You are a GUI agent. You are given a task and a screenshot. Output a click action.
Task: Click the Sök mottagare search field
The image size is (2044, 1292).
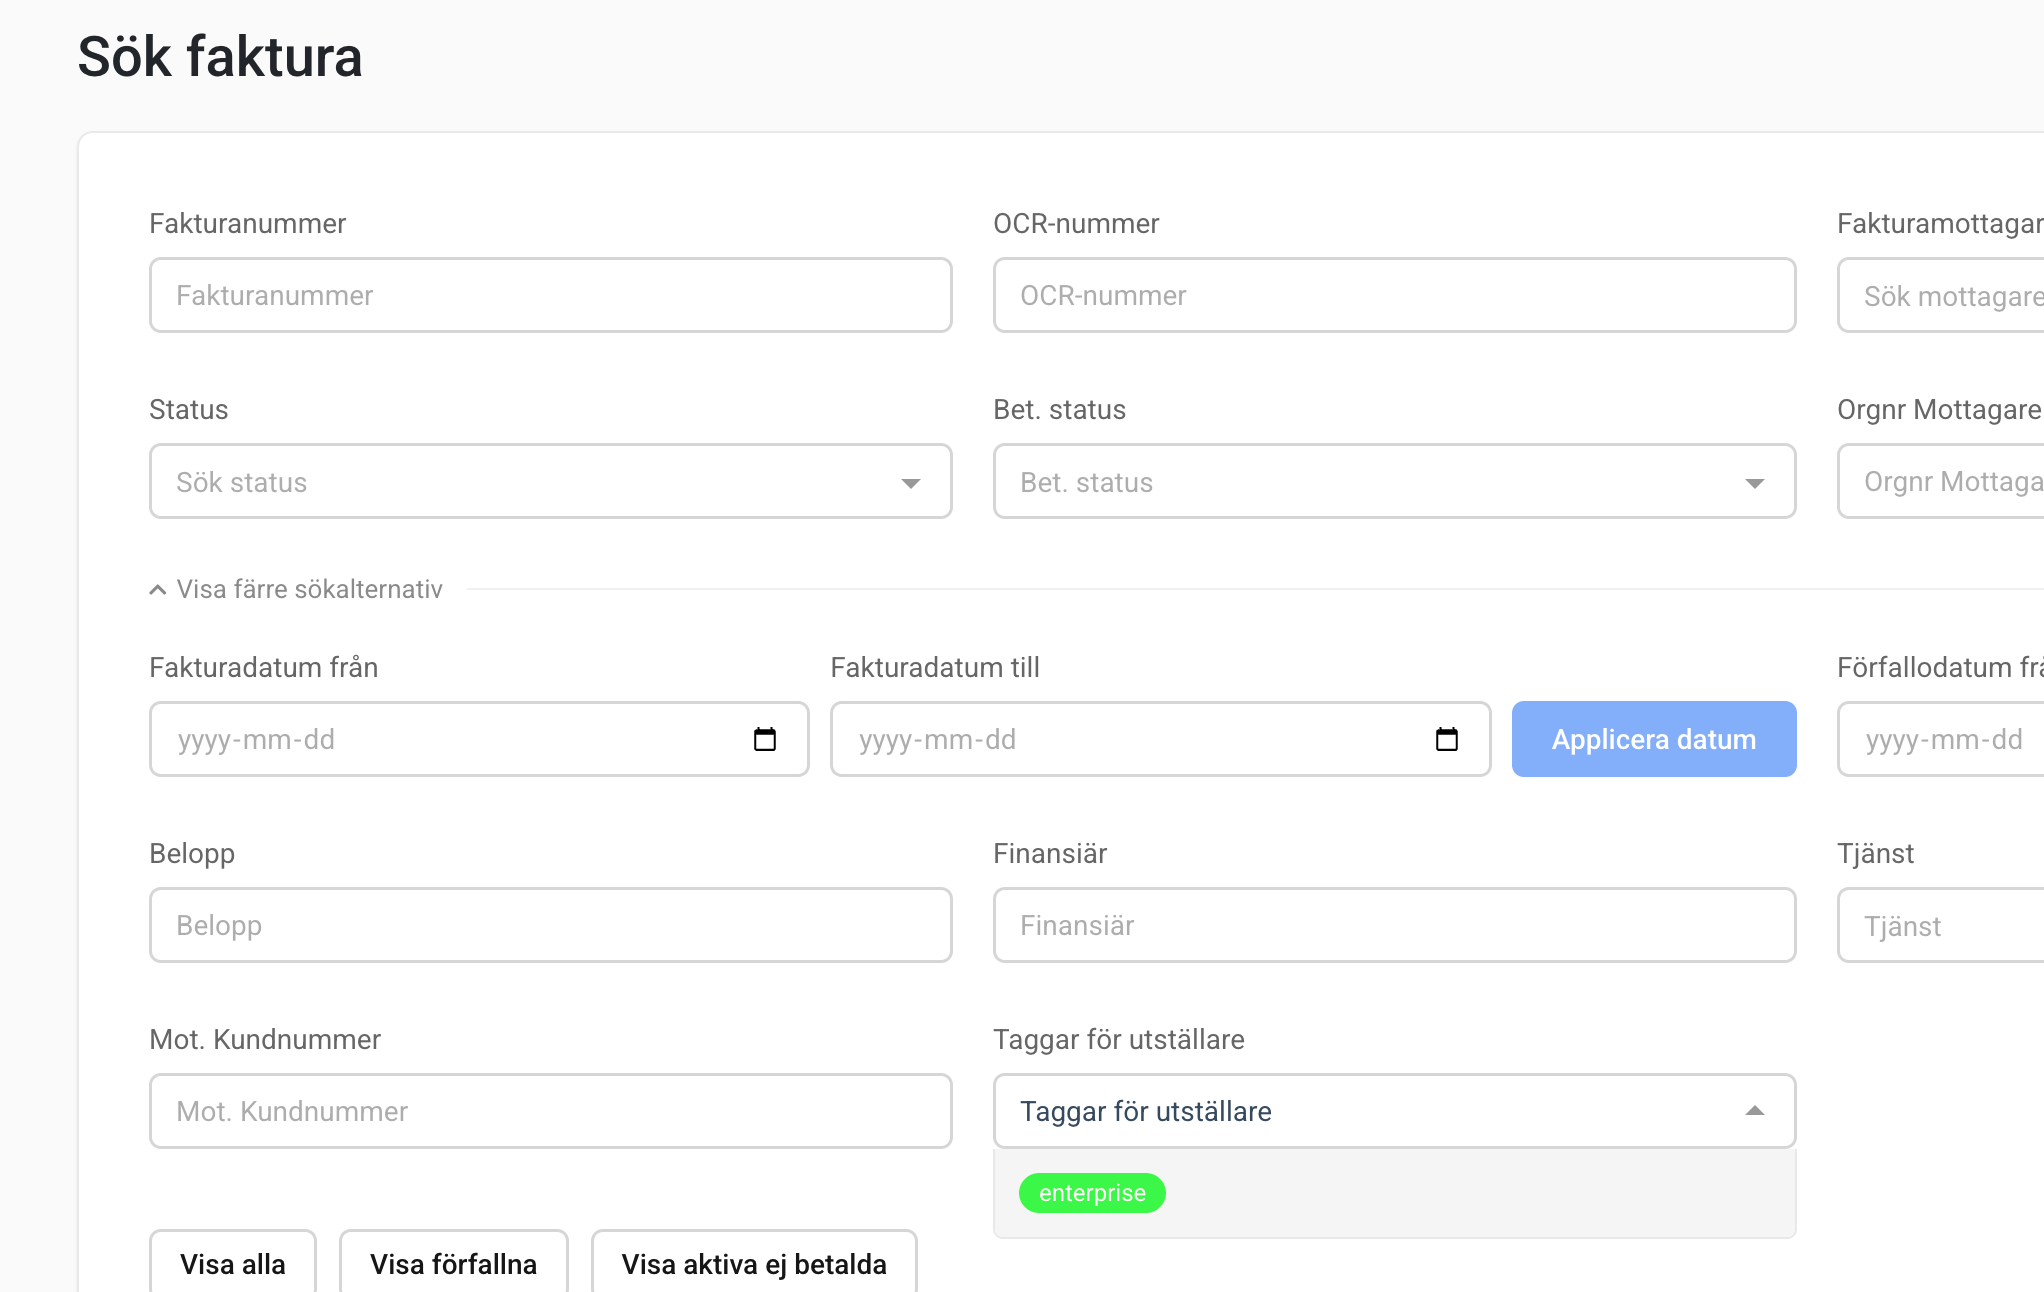(x=1950, y=296)
